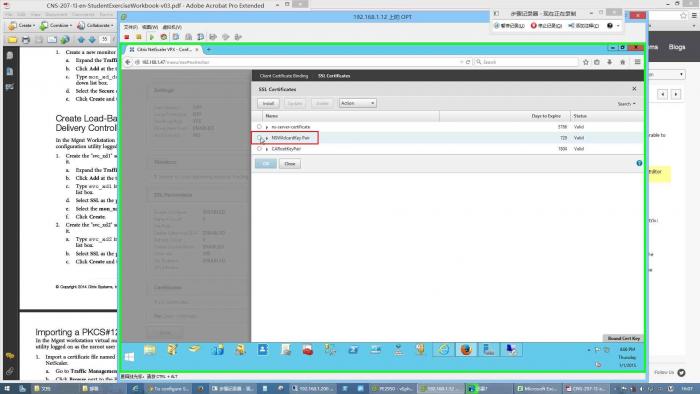Click the red stop icon in VM console toolbar
Image resolution: width=700 pixels, height=394 pixels.
pos(127,37)
